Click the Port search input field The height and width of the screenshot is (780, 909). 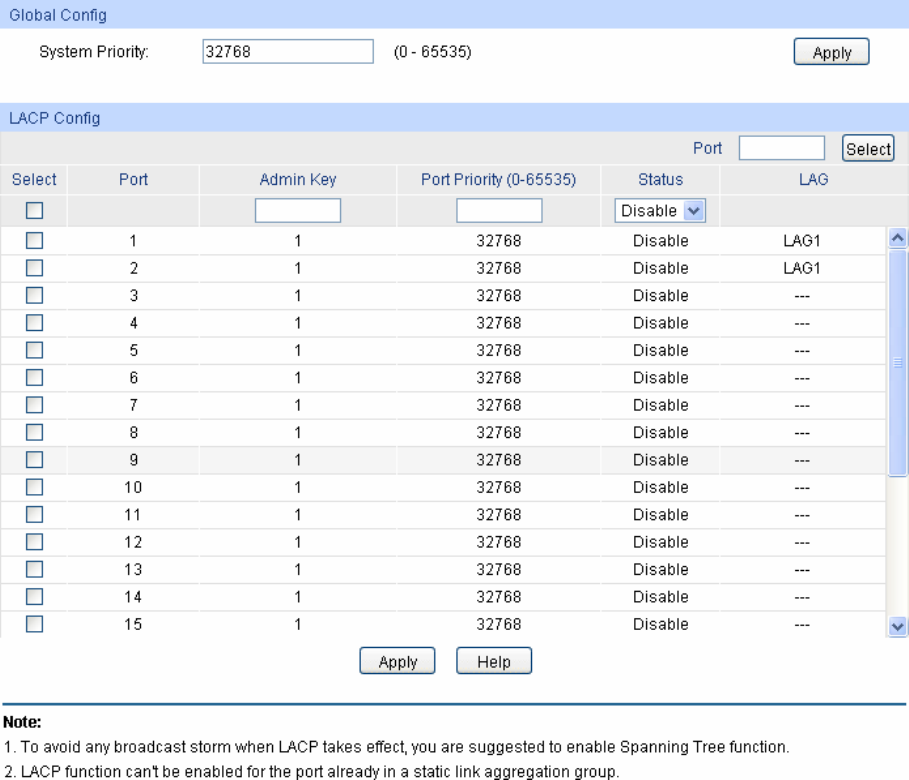[781, 148]
